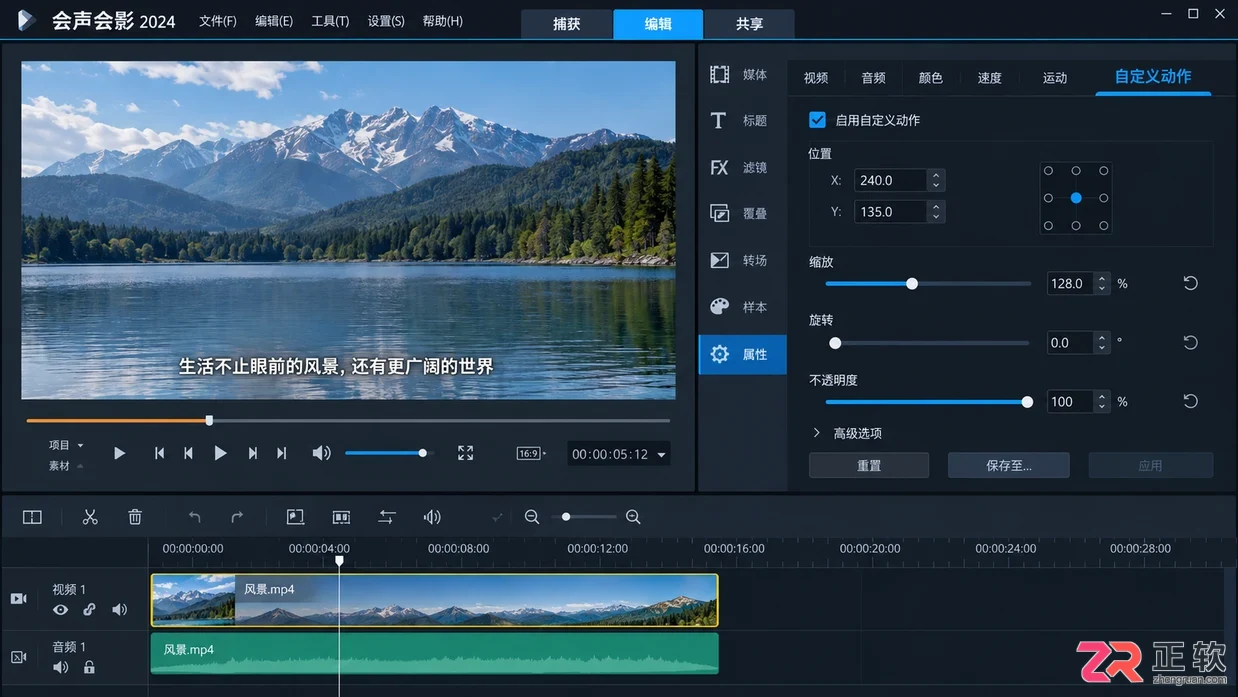Decrease Y position with down stepper arrow

[936, 217]
